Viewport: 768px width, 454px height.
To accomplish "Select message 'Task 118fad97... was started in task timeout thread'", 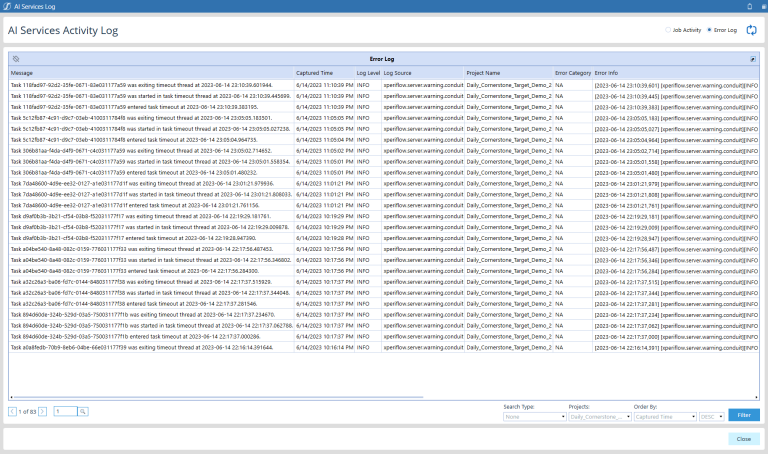I will pyautogui.click(x=150, y=96).
